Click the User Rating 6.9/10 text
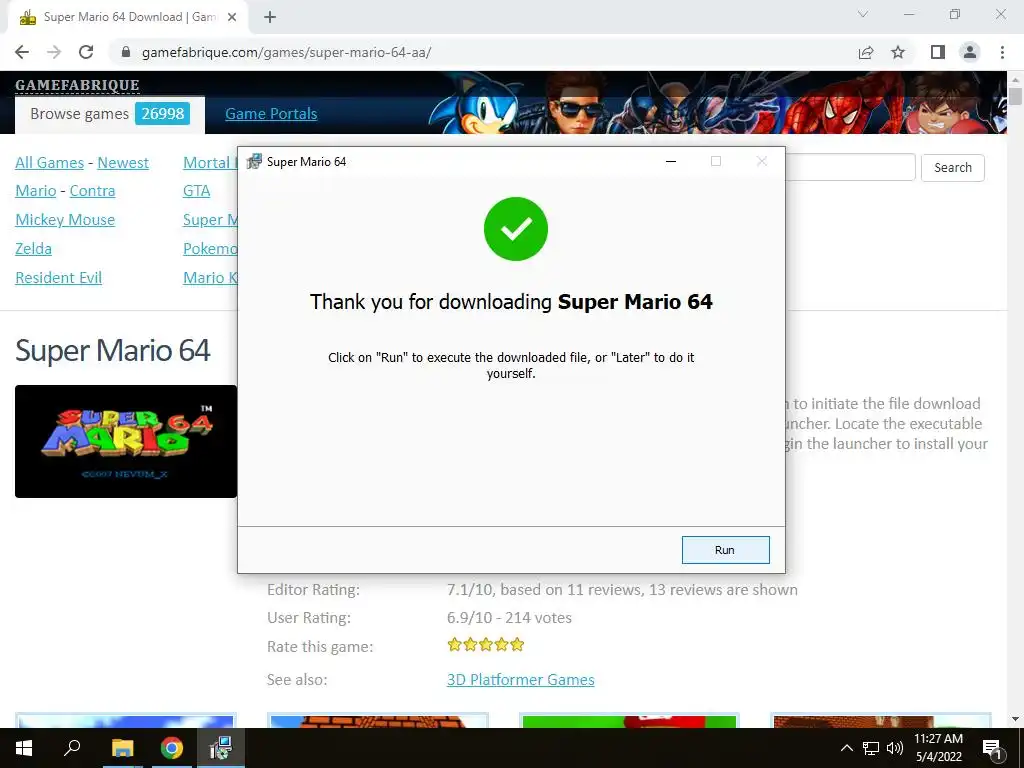The image size is (1024, 768). coord(509,618)
